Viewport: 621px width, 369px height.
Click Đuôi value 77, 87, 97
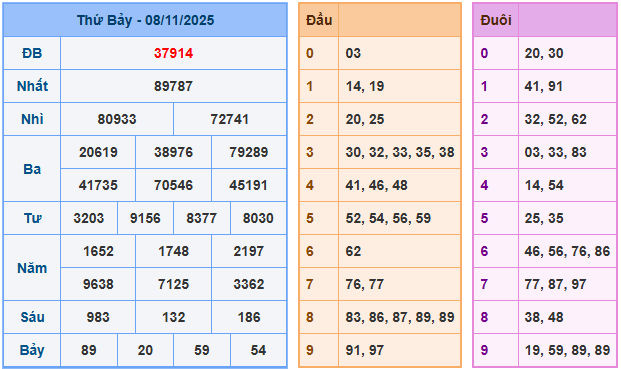click(556, 284)
